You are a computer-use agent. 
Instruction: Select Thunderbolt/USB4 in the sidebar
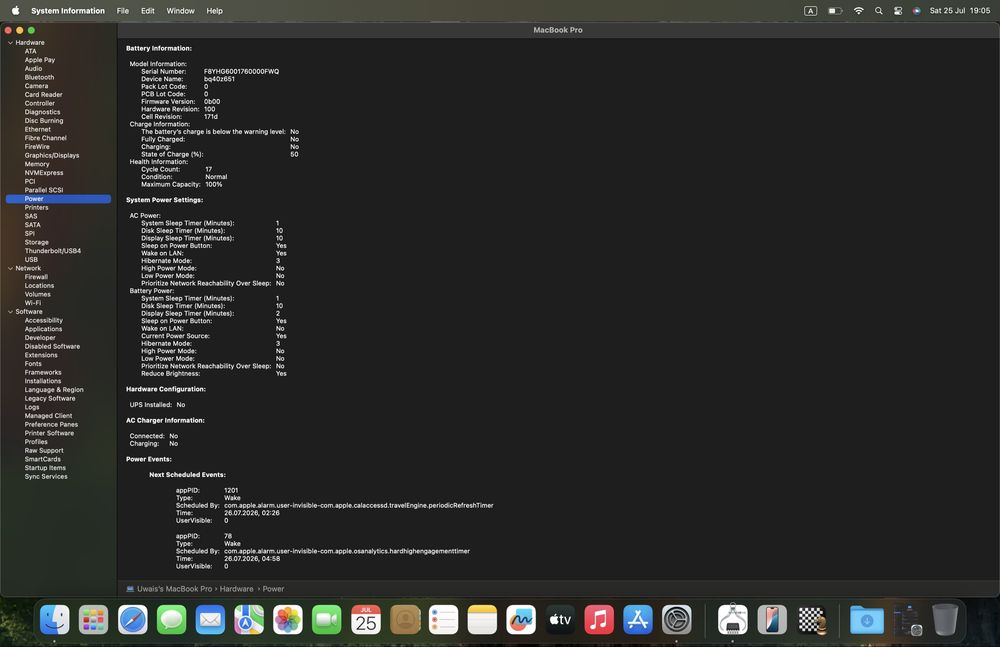point(53,251)
